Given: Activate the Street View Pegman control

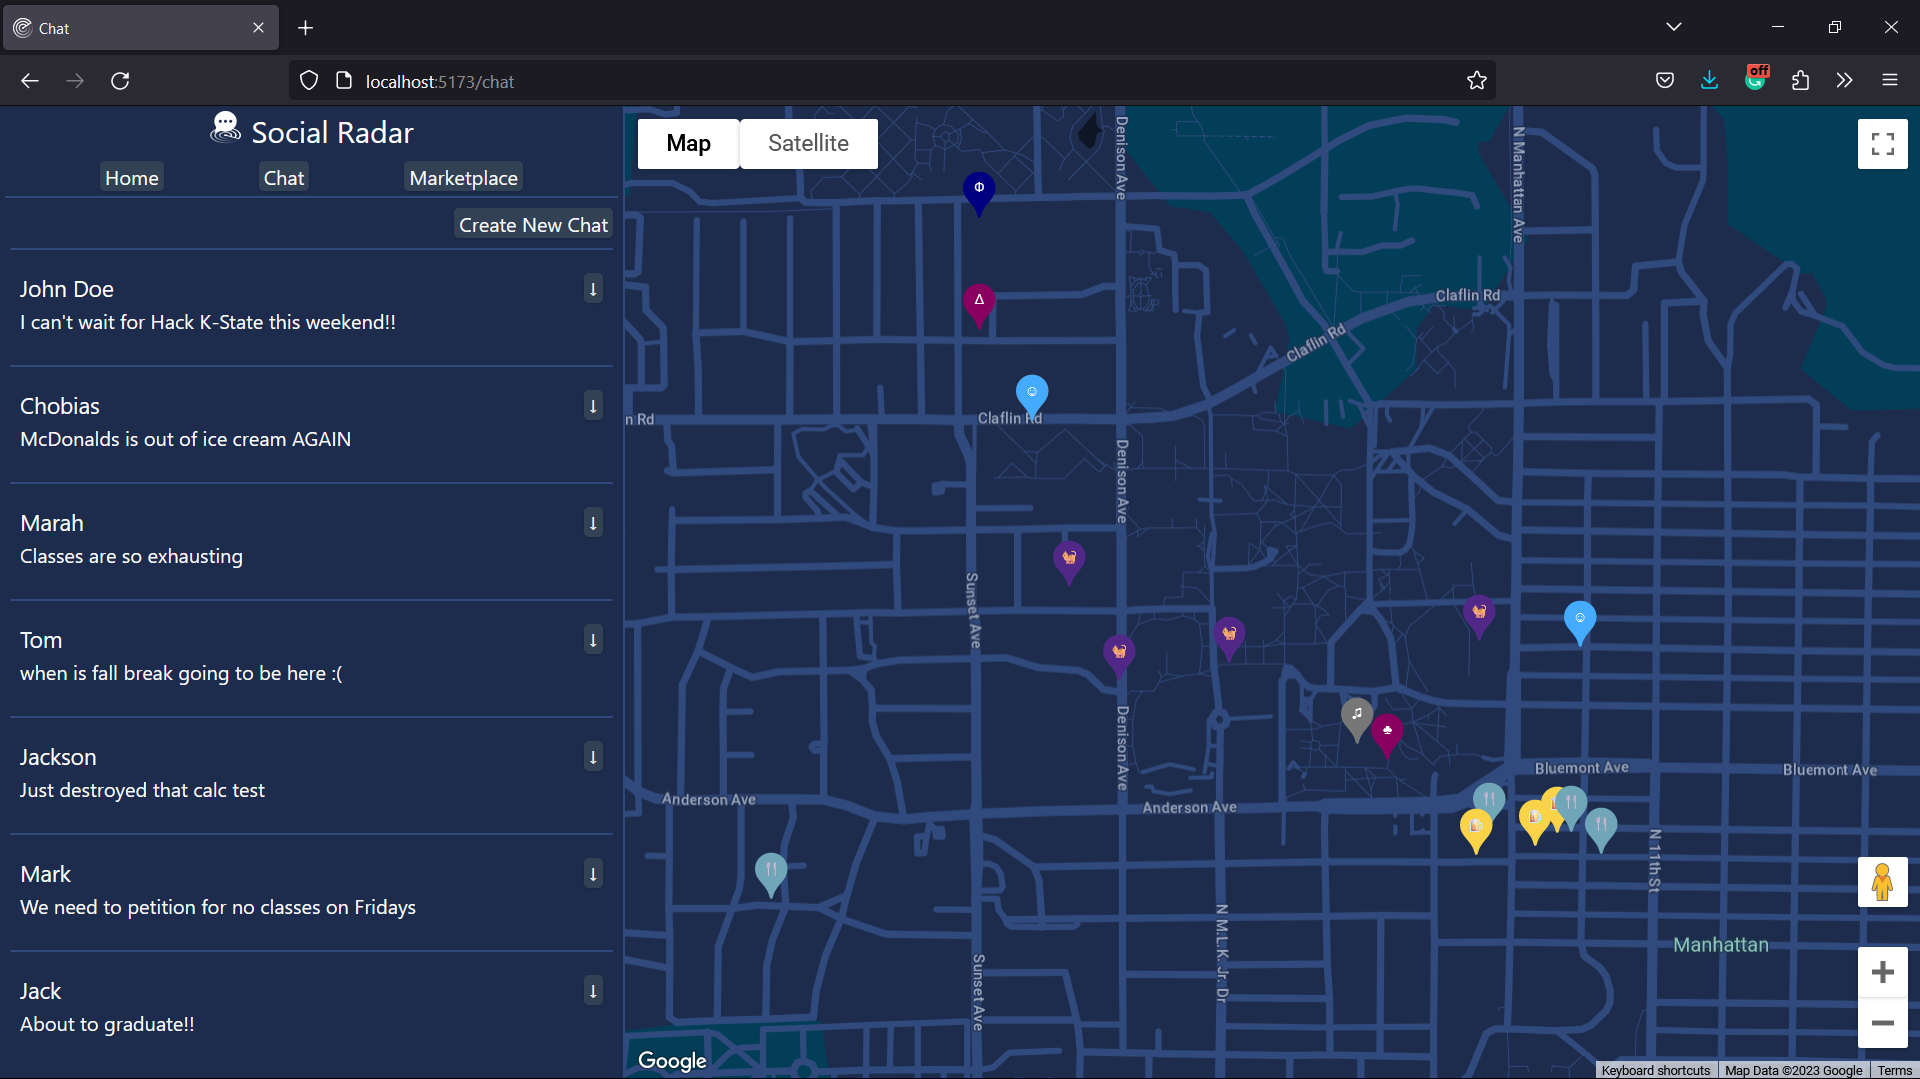Looking at the screenshot, I should [x=1882, y=881].
